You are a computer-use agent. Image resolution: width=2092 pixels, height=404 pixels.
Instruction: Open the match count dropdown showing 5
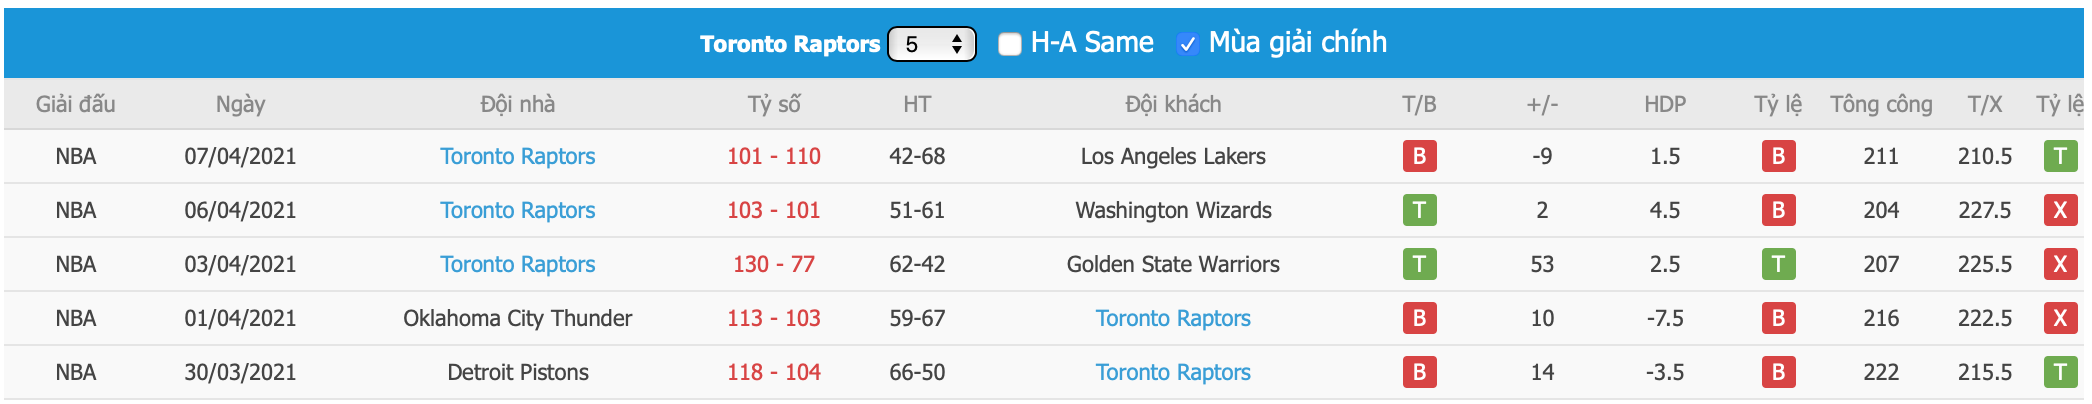[x=932, y=44]
